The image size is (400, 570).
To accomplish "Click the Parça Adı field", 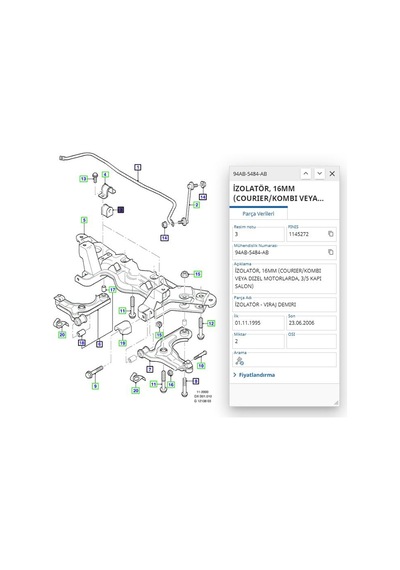I will pos(285,305).
